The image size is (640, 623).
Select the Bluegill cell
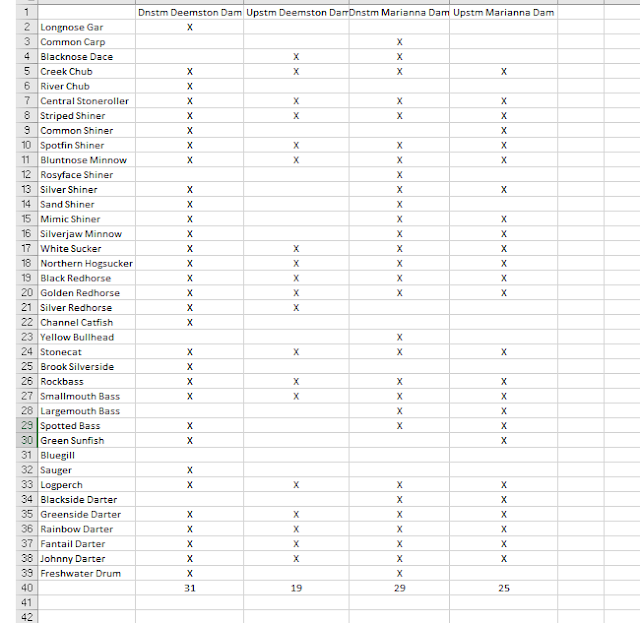coord(87,455)
